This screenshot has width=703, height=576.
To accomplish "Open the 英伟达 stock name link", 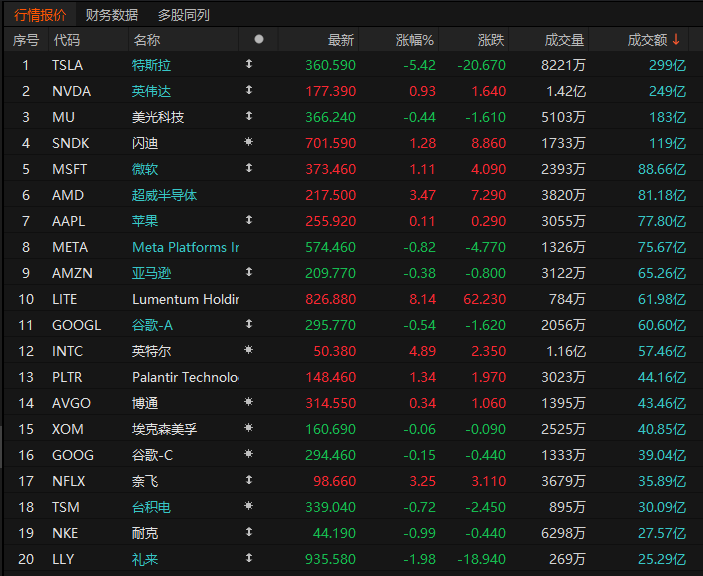I will 152,91.
